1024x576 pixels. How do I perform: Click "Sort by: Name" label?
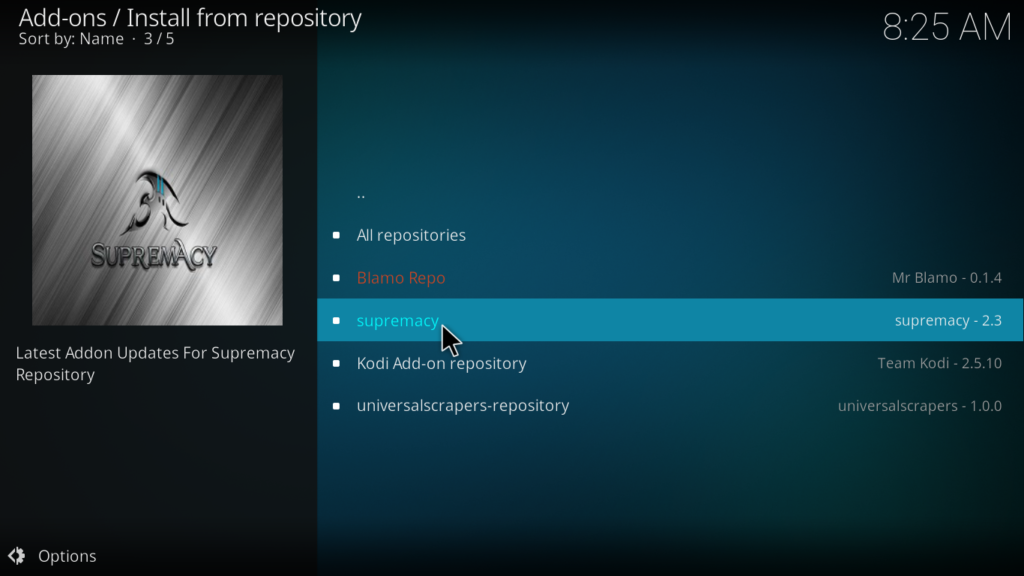tap(71, 39)
